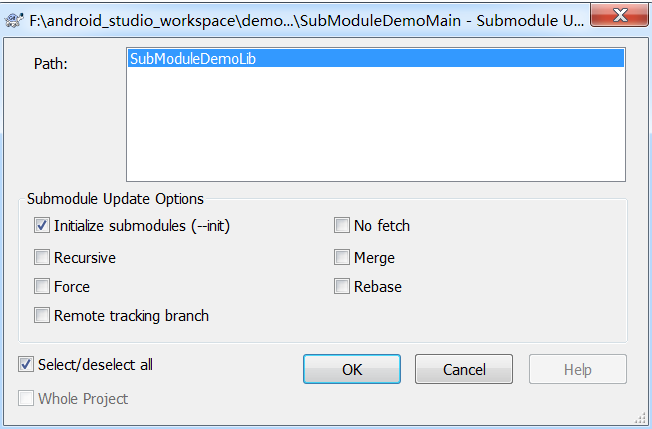Turn on the Merge checkbox
Image resolution: width=652 pixels, height=429 pixels.
342,258
